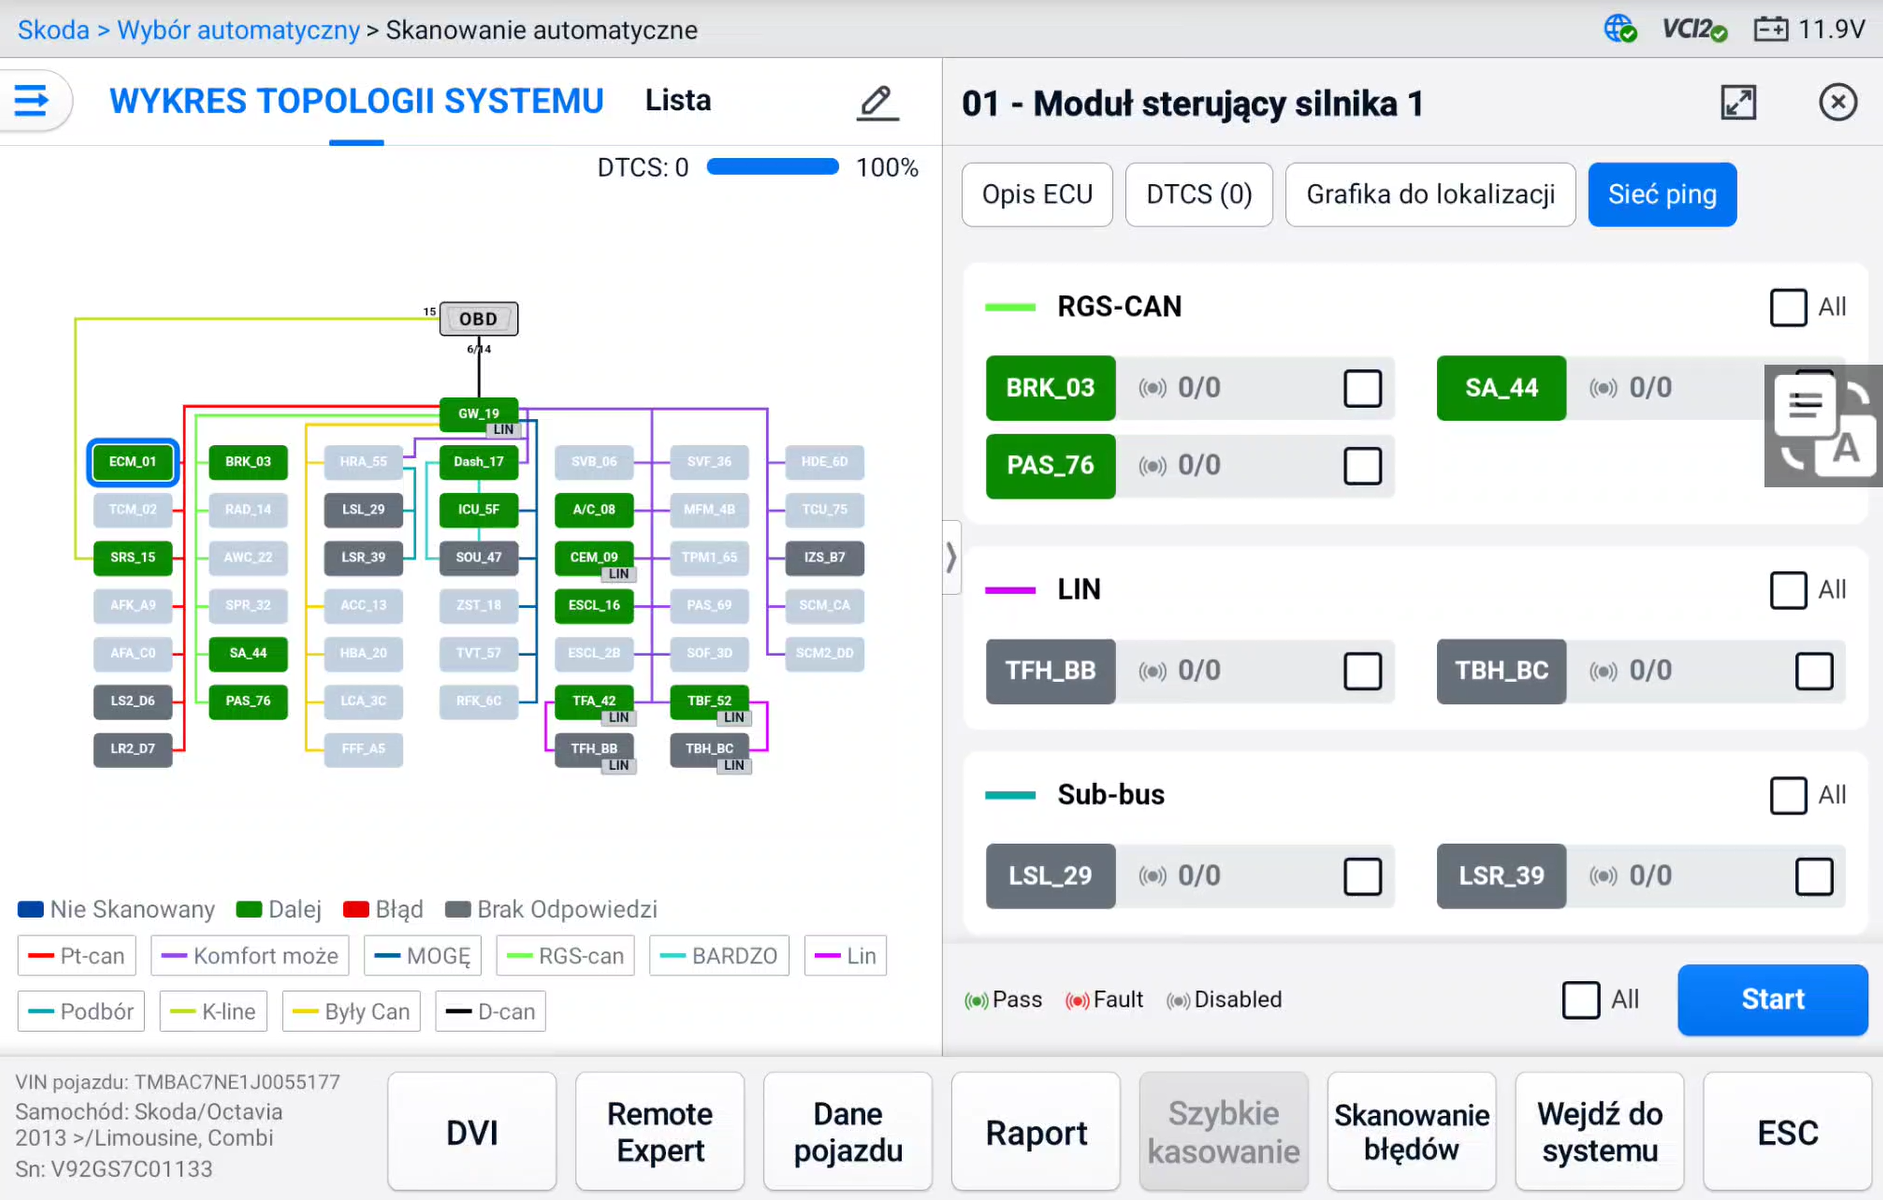Toggle the Pt-can legend filter
Viewport: 1883px width, 1200px height.
click(77, 956)
